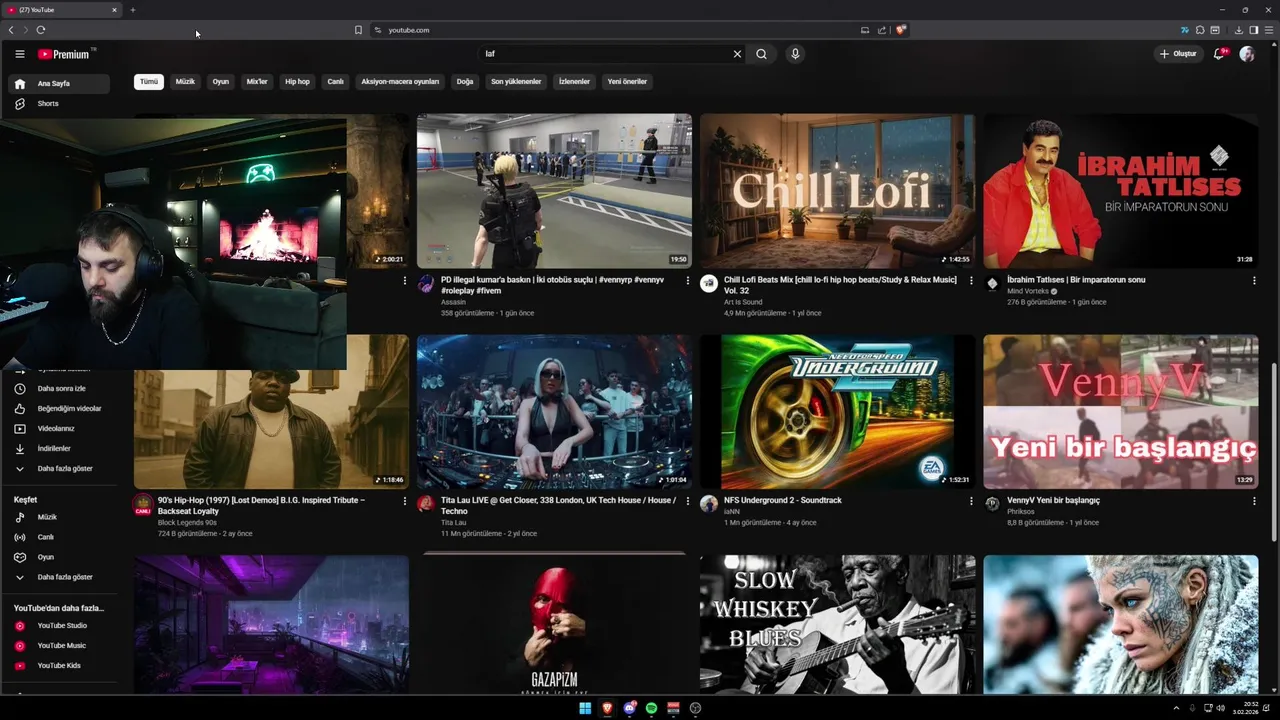This screenshot has width=1280, height=720.
Task: Click the YouTube search input field
Action: 605,54
